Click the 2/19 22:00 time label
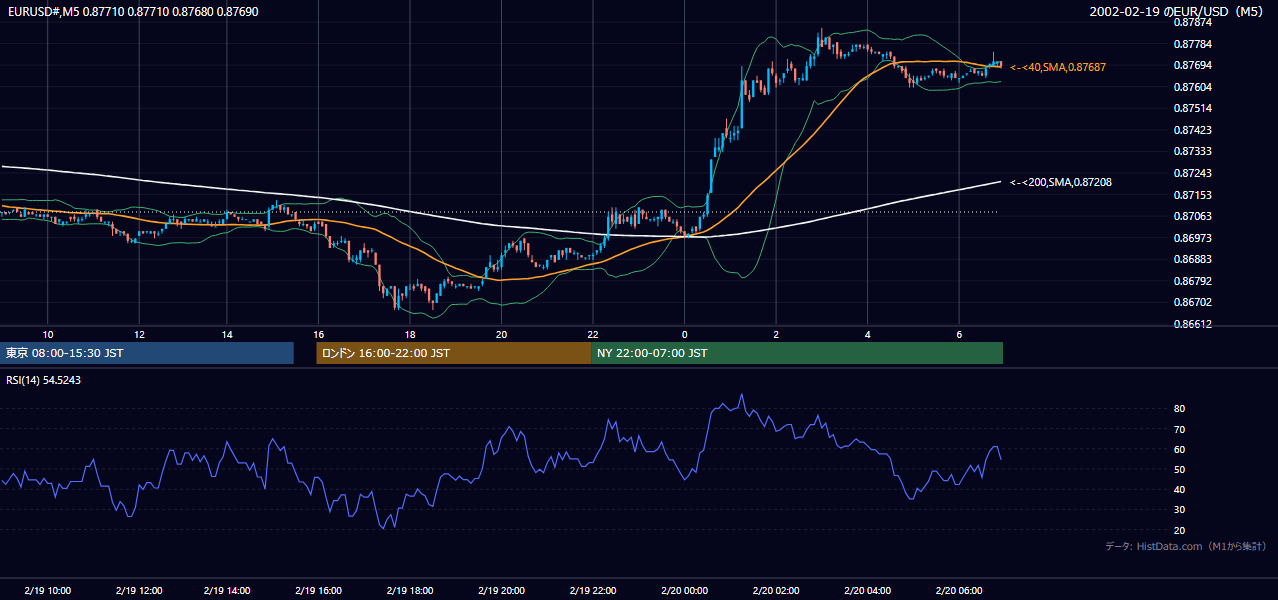The image size is (1278, 600). [x=592, y=591]
